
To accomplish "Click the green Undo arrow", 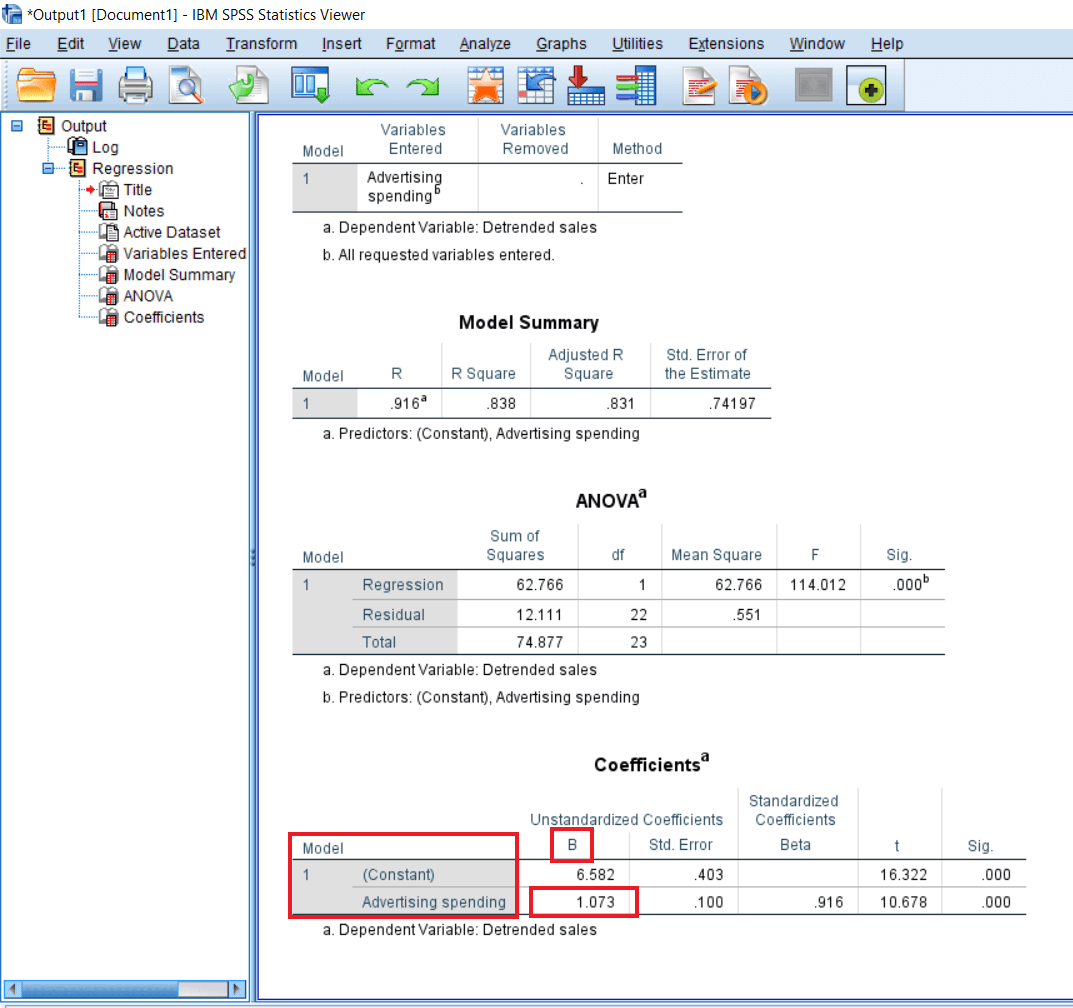I will 370,88.
